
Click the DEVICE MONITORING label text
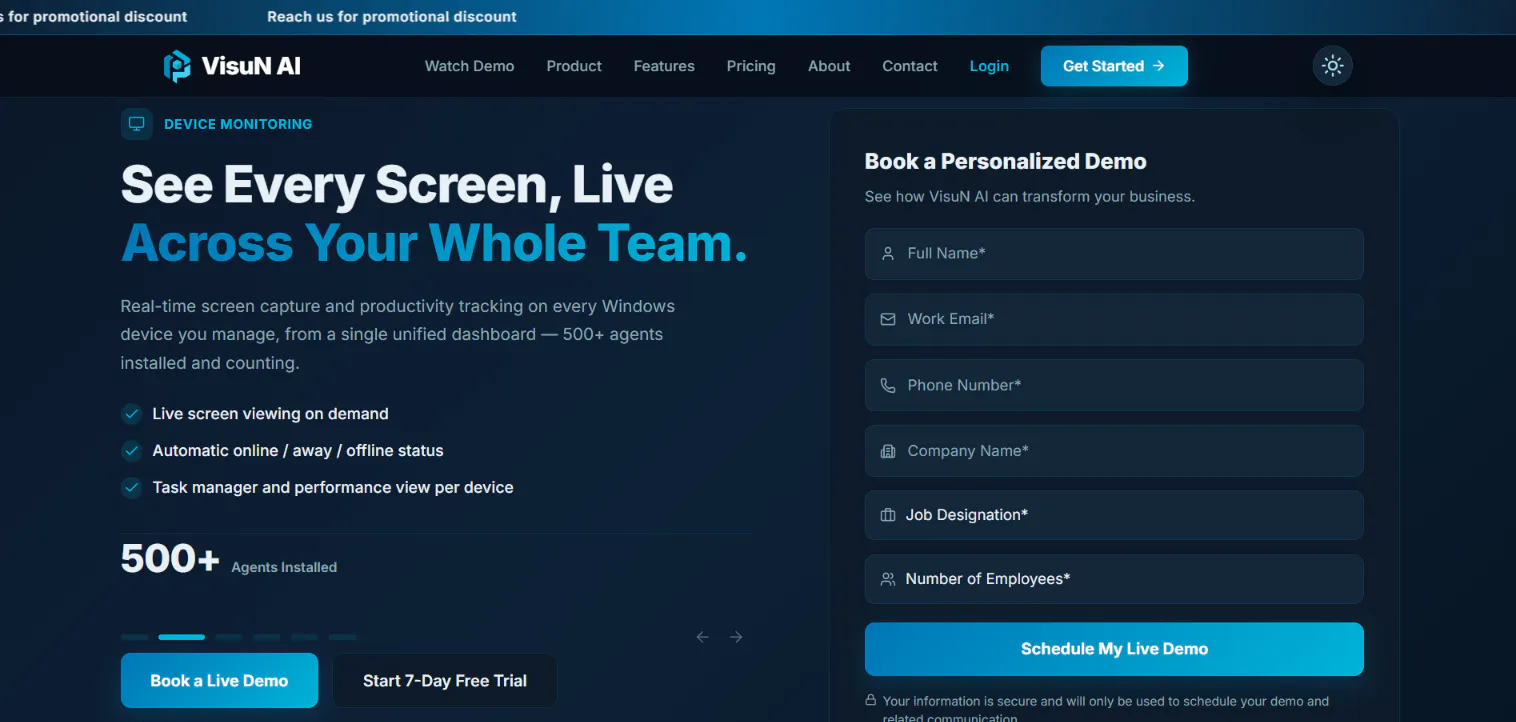[x=238, y=124]
